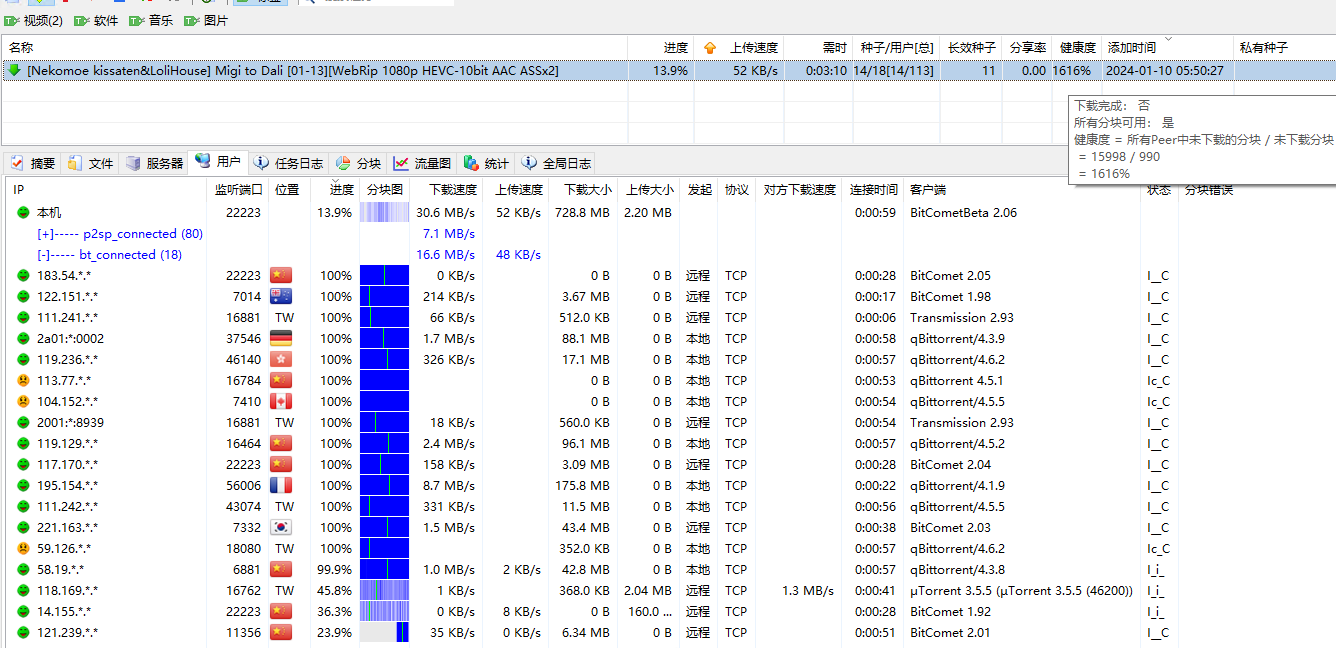Screen dimensions: 1336x648
Task: Click the green smiley icon beside peer 183.54.*.*
Action: click(23, 276)
